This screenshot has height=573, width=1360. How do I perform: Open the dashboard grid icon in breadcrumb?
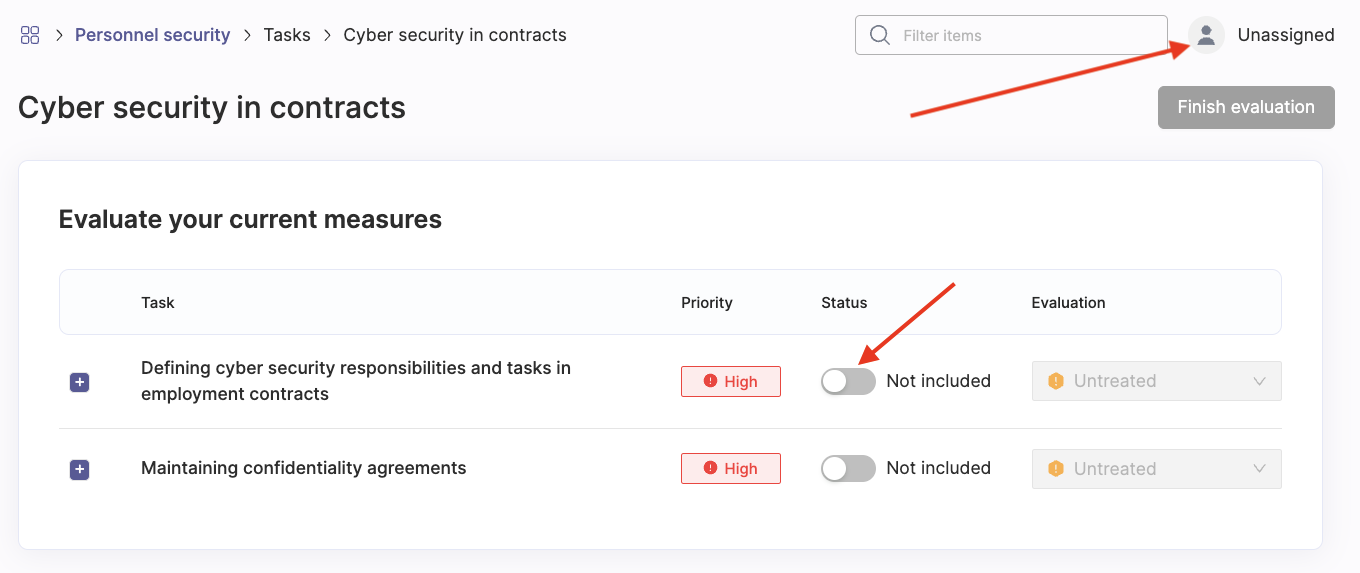(30, 35)
